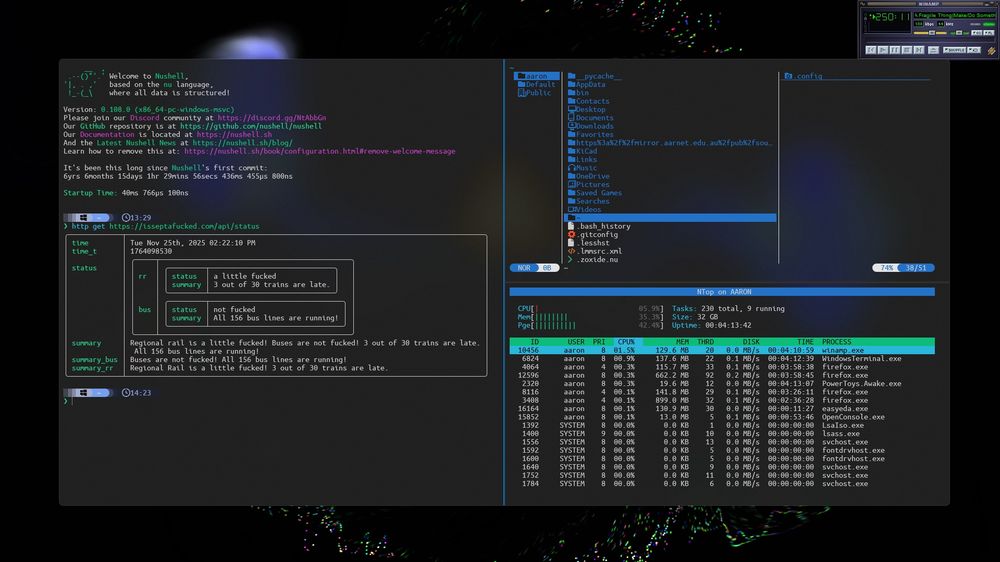Click the Desktop monitor icon
The height and width of the screenshot is (562, 1000).
[571, 109]
